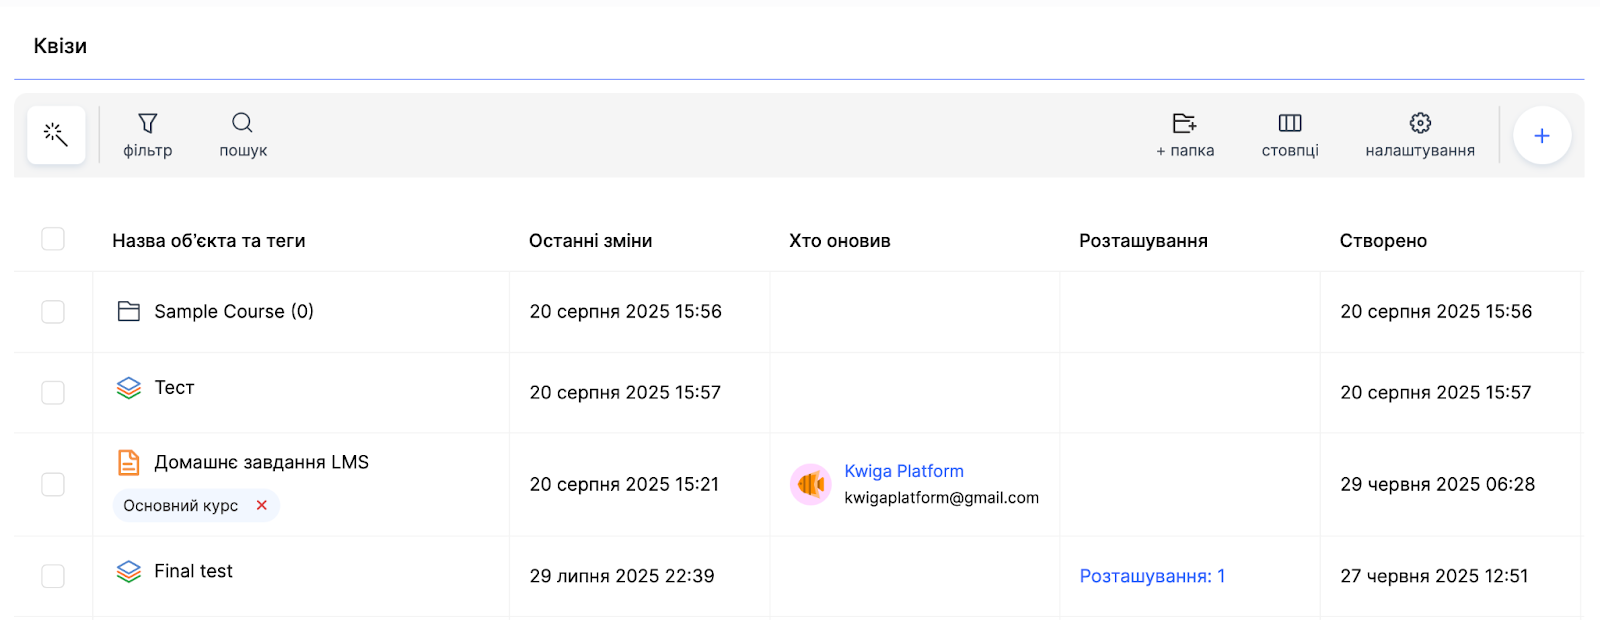Sort by the Останні зміни column header

coord(590,241)
